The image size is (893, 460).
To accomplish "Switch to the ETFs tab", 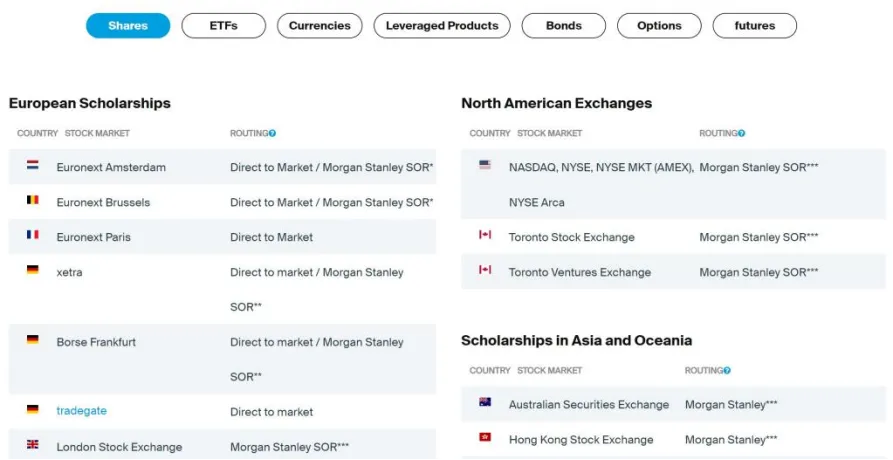I will [x=223, y=26].
